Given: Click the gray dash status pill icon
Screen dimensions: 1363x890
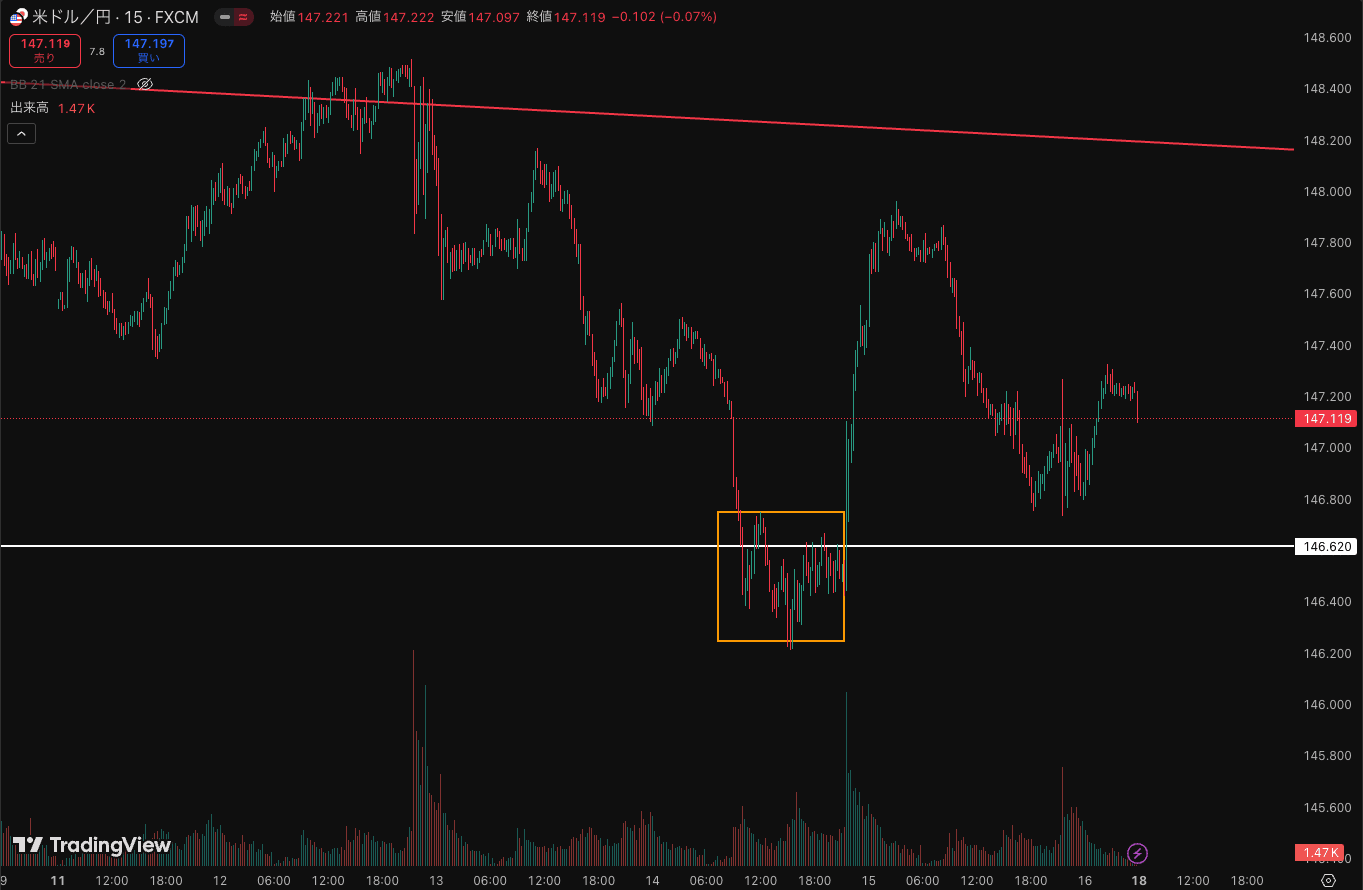Looking at the screenshot, I should (x=225, y=18).
